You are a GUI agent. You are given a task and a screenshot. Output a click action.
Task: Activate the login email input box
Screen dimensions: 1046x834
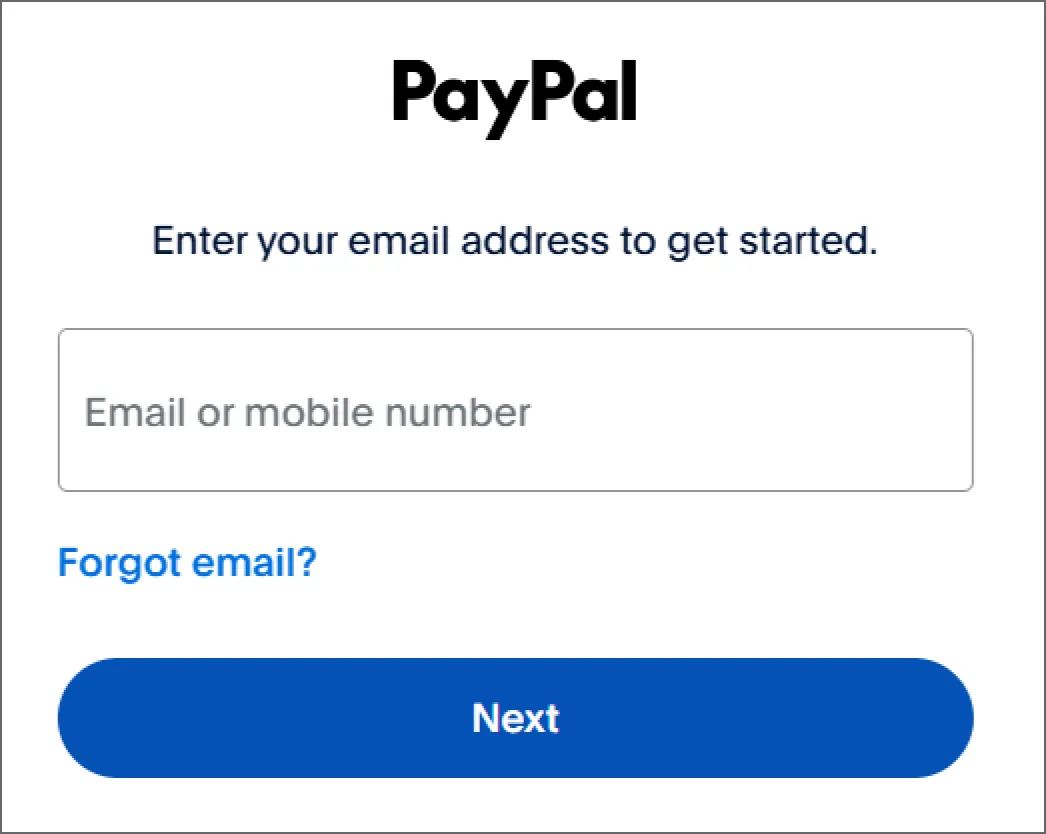coord(516,410)
